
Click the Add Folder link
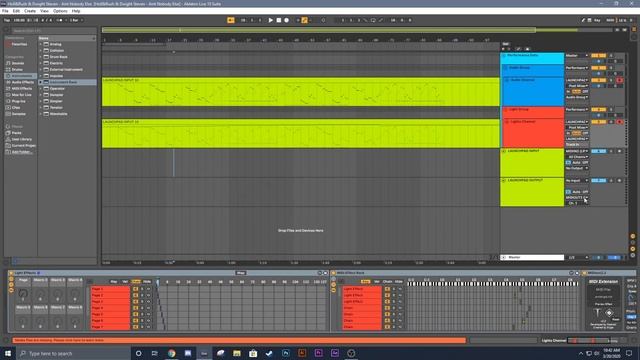click(x=22, y=152)
